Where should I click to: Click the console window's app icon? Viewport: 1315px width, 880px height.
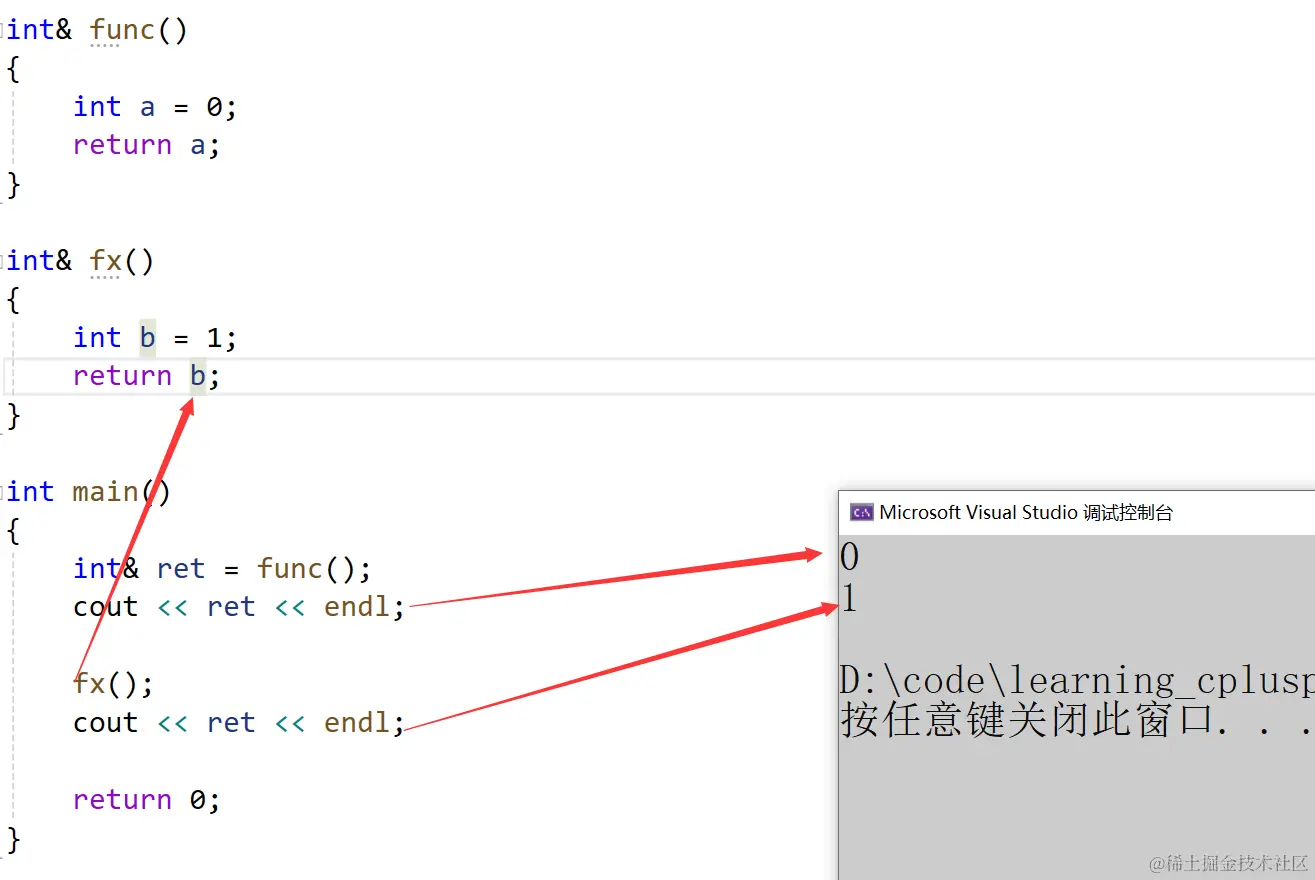(861, 513)
